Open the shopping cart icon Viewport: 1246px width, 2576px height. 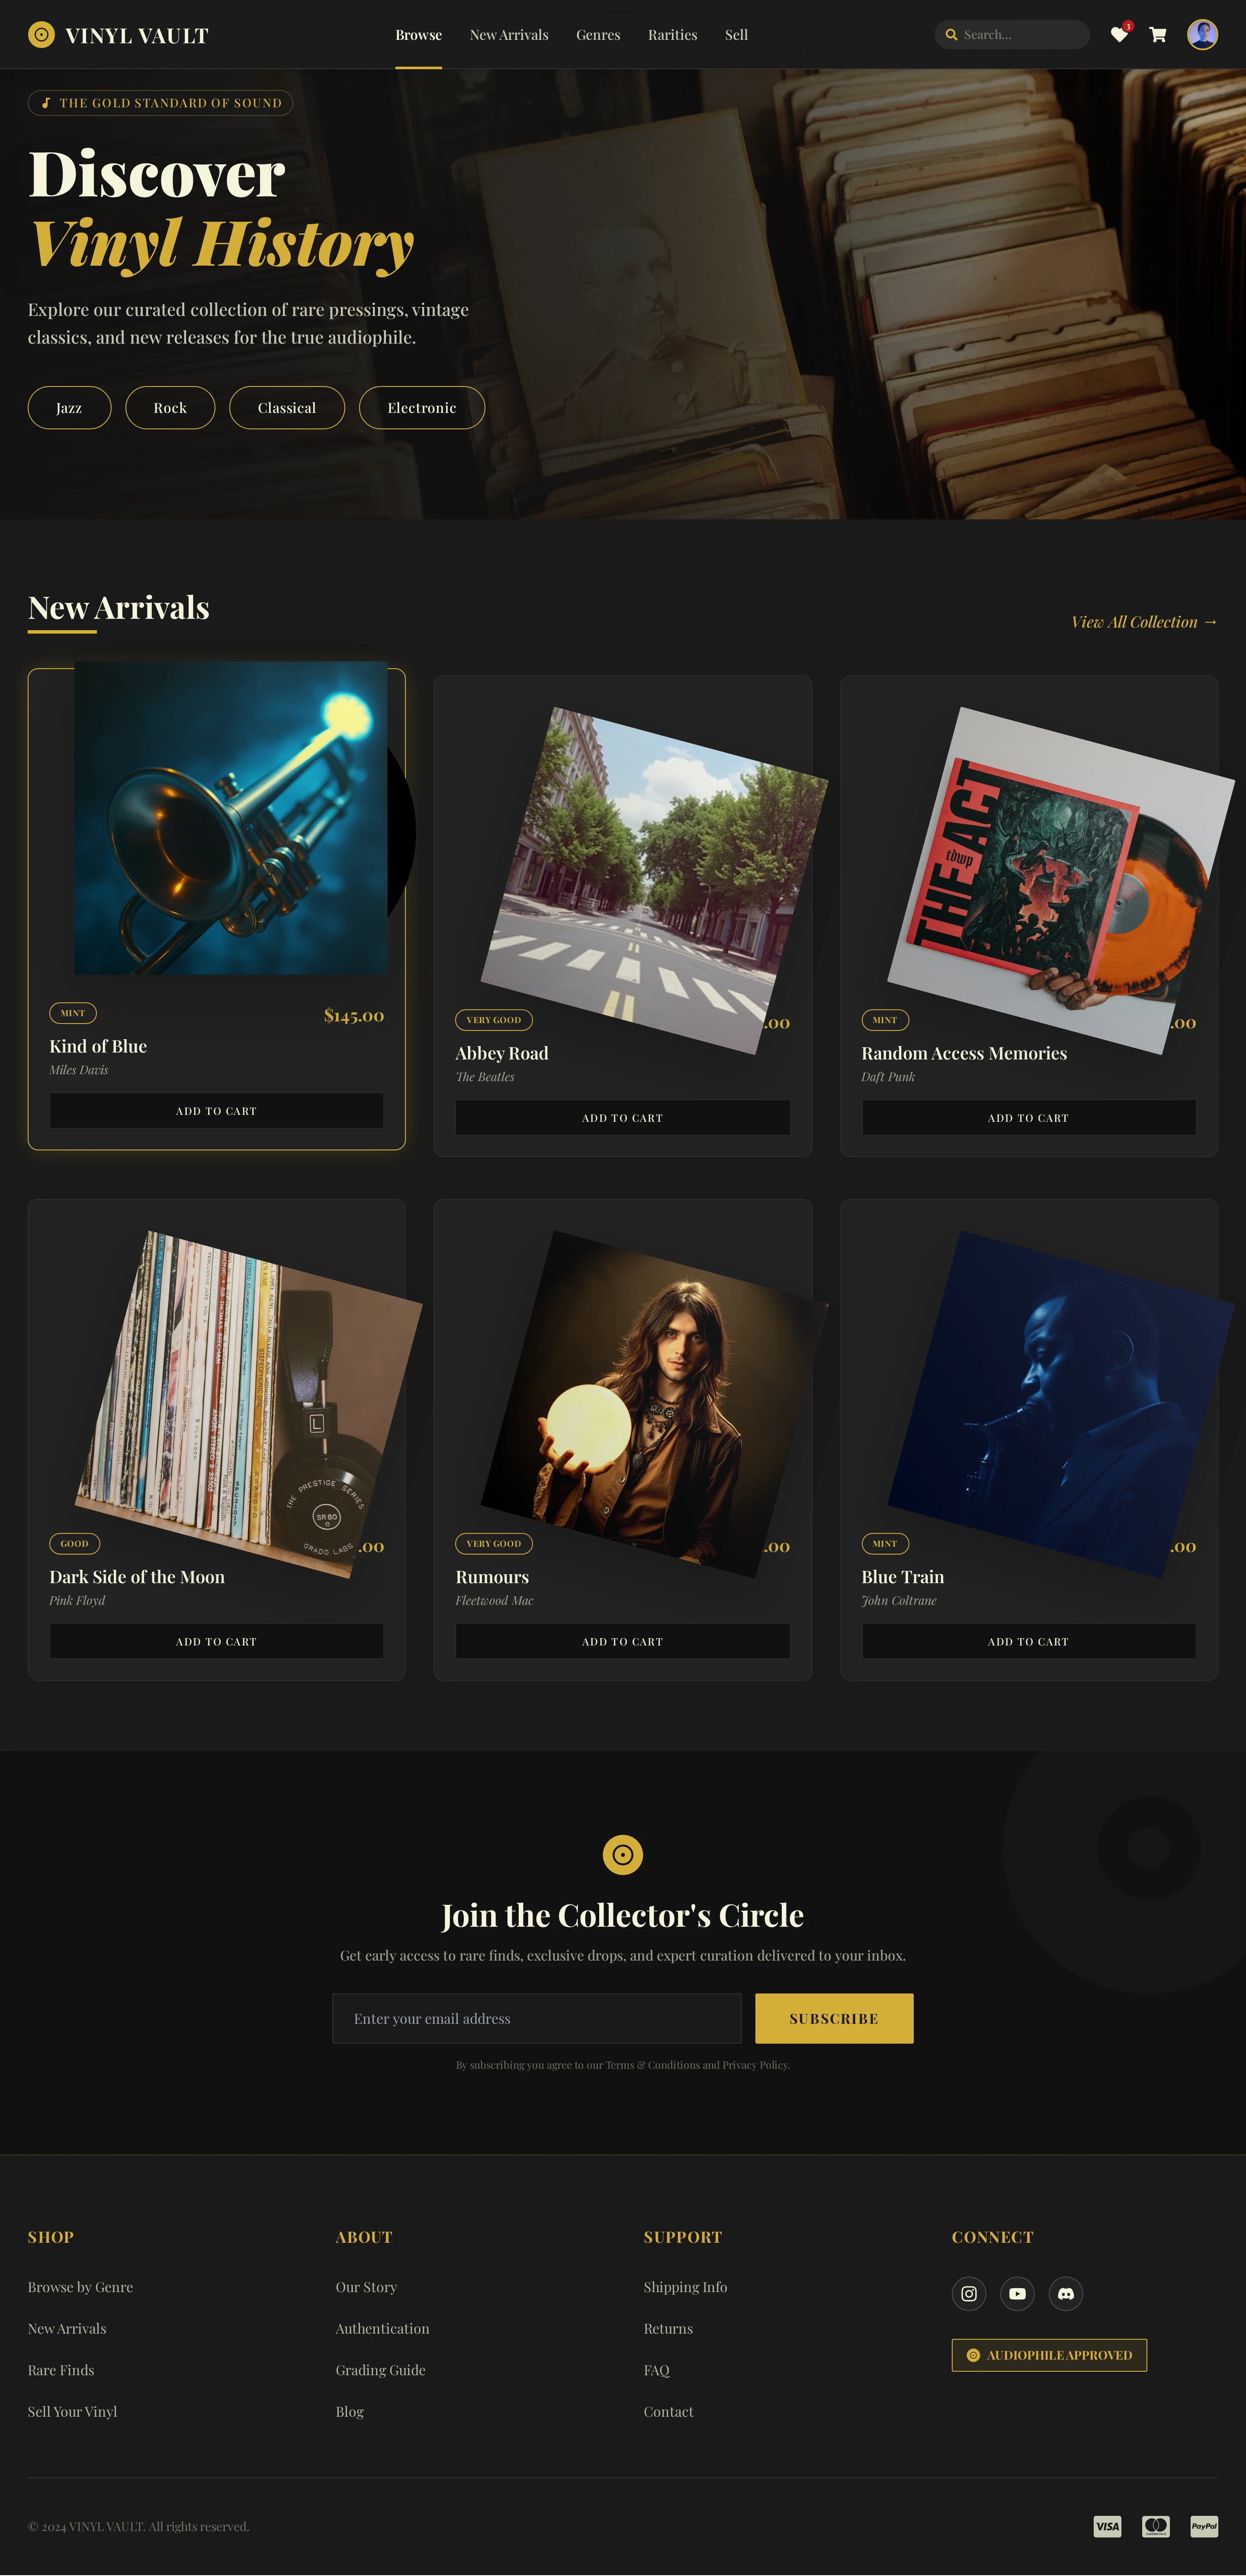coord(1158,35)
